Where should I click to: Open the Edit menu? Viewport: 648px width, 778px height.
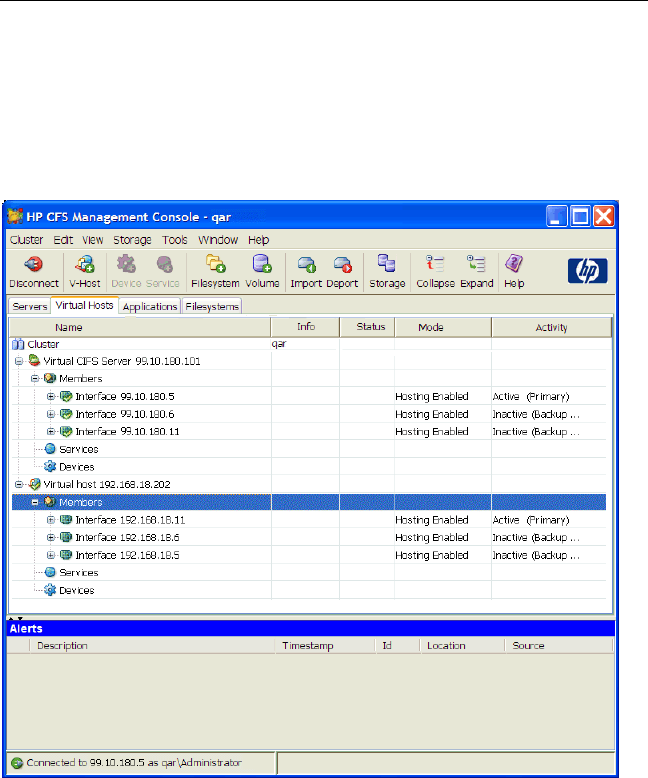point(63,240)
